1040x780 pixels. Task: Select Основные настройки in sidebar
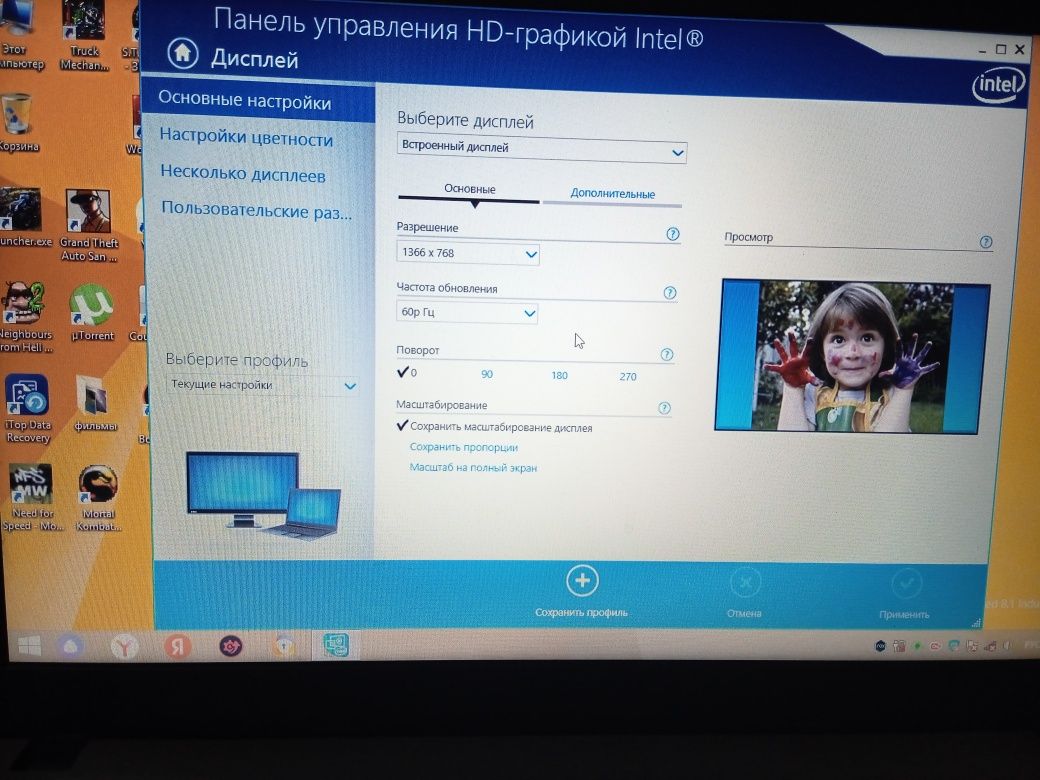[x=259, y=101]
